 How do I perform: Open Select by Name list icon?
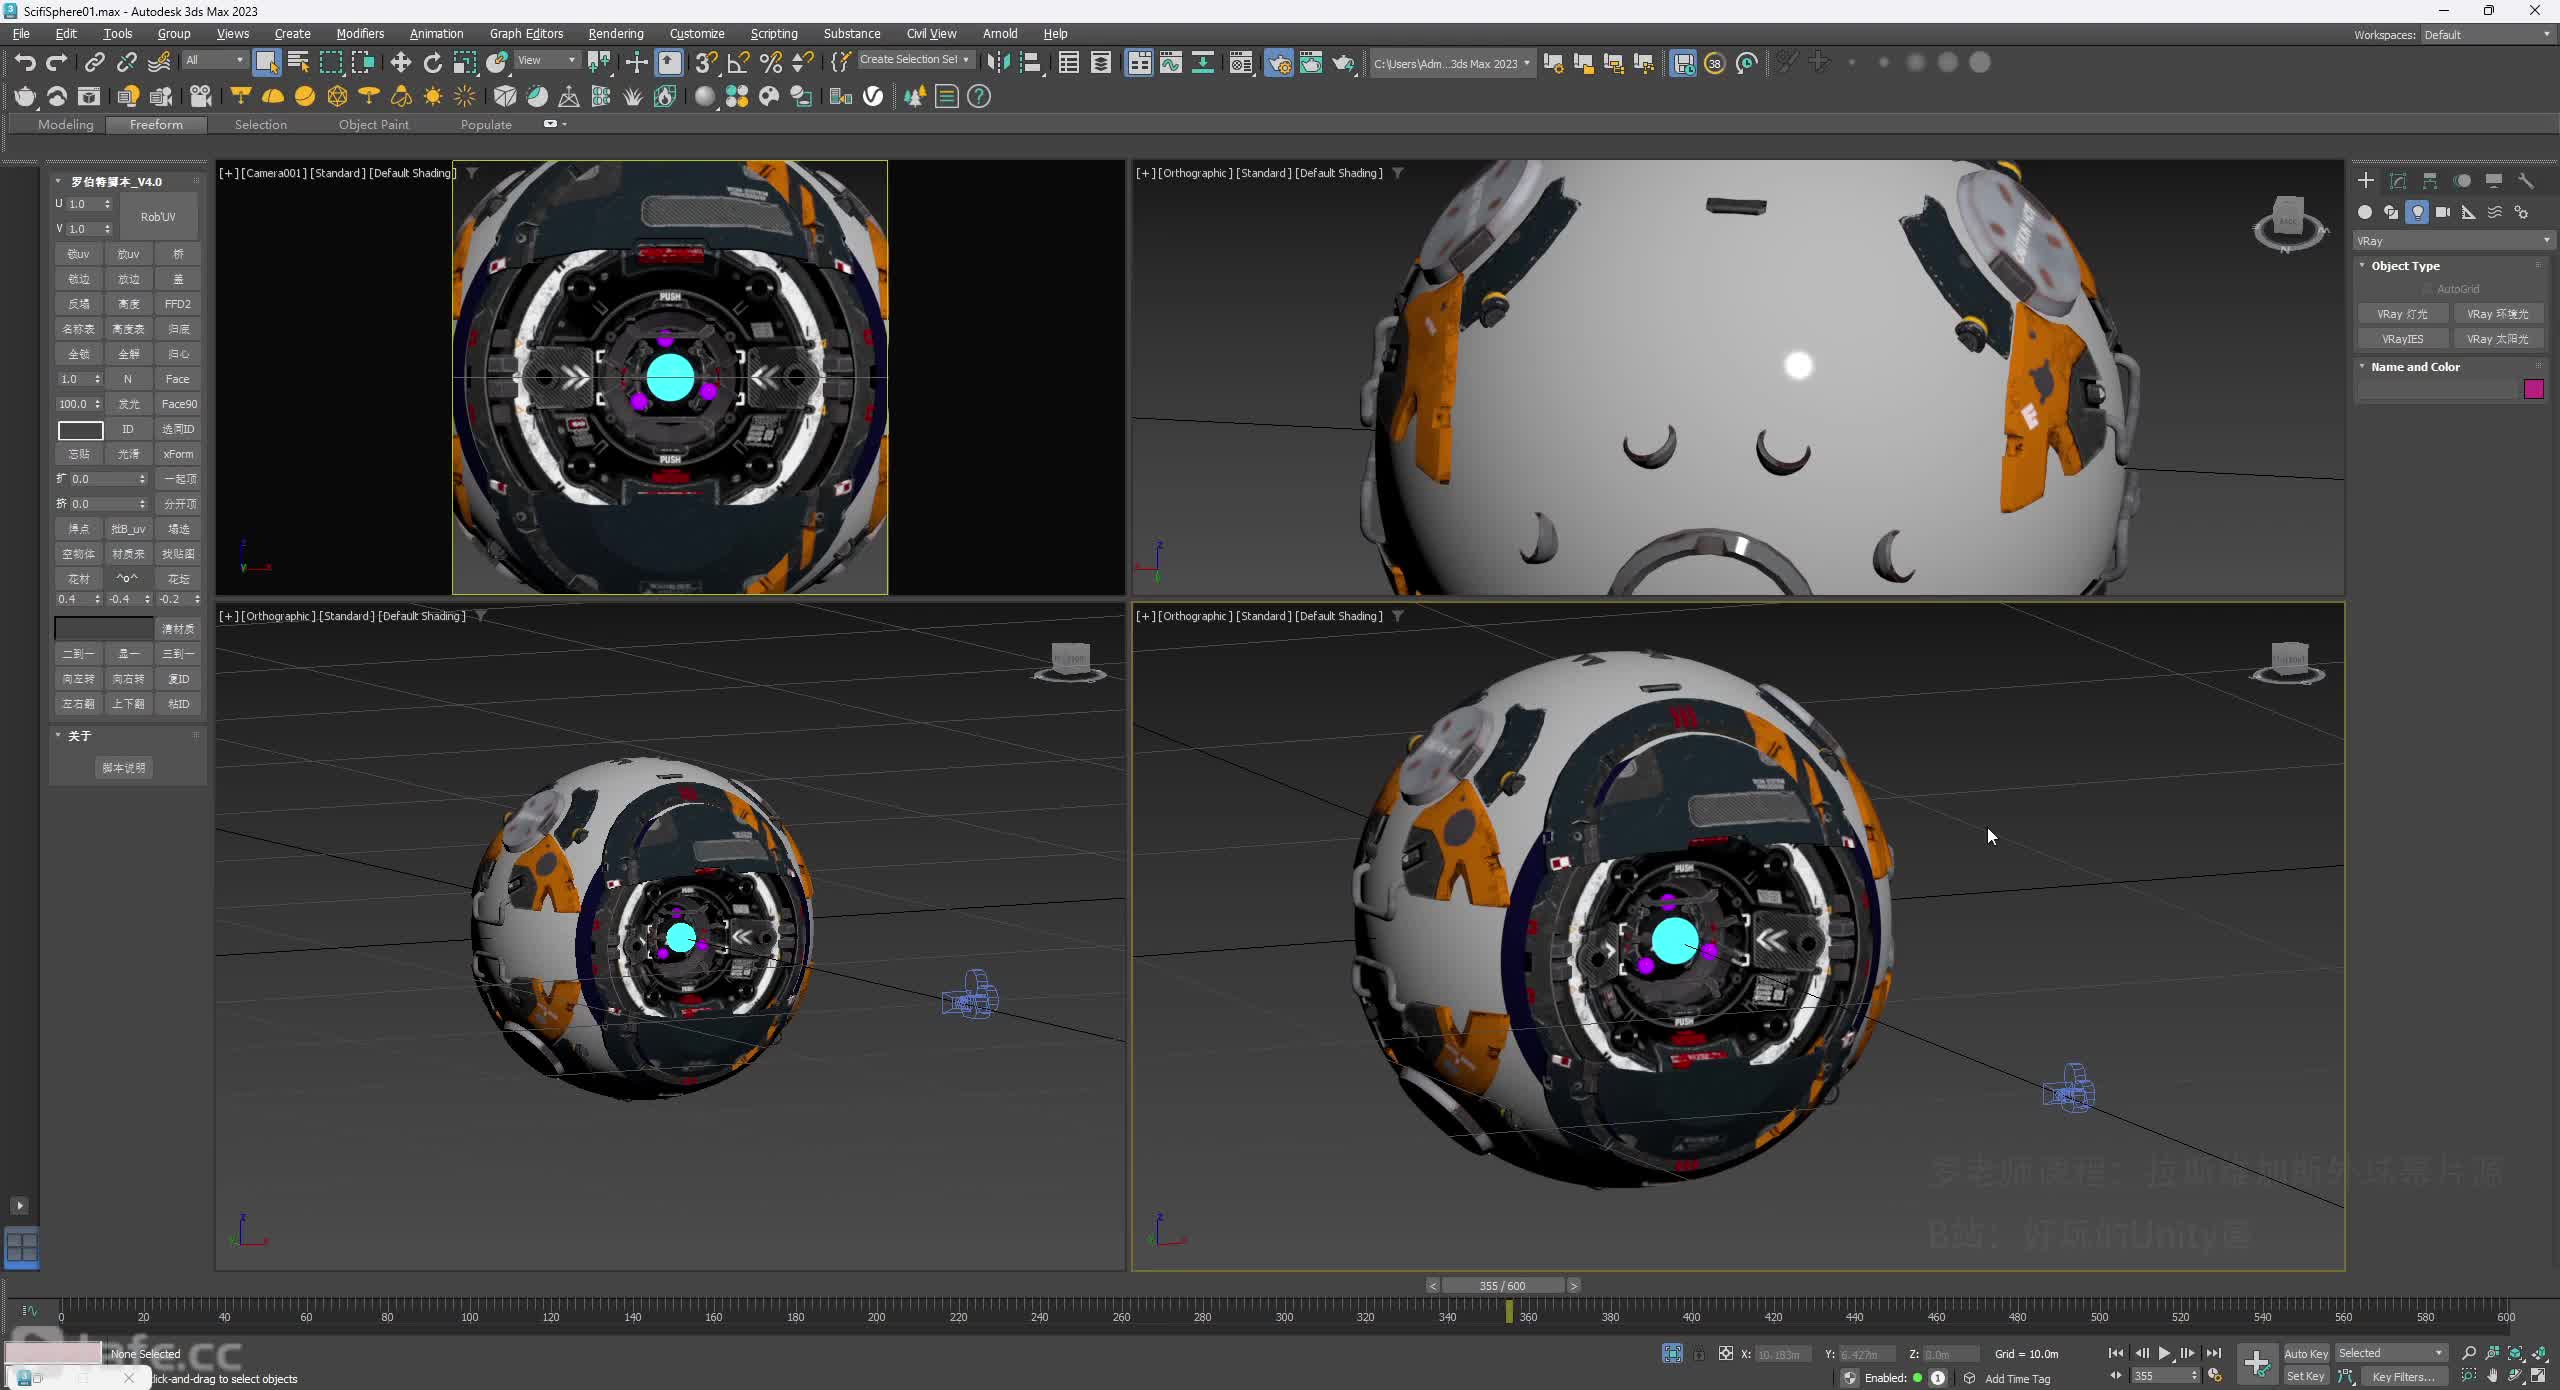click(298, 63)
